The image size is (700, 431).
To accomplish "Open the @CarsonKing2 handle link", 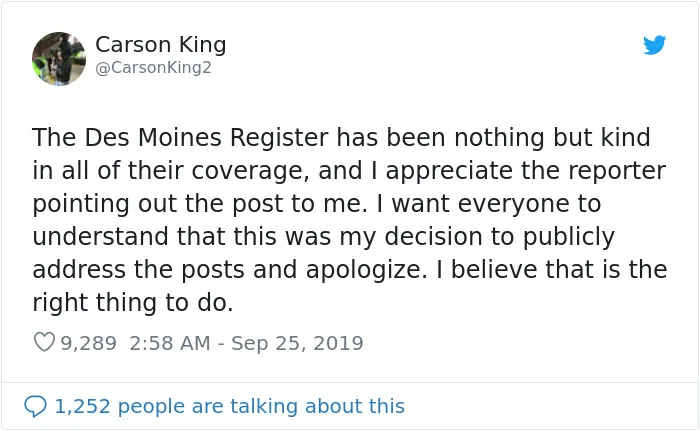I will (153, 68).
